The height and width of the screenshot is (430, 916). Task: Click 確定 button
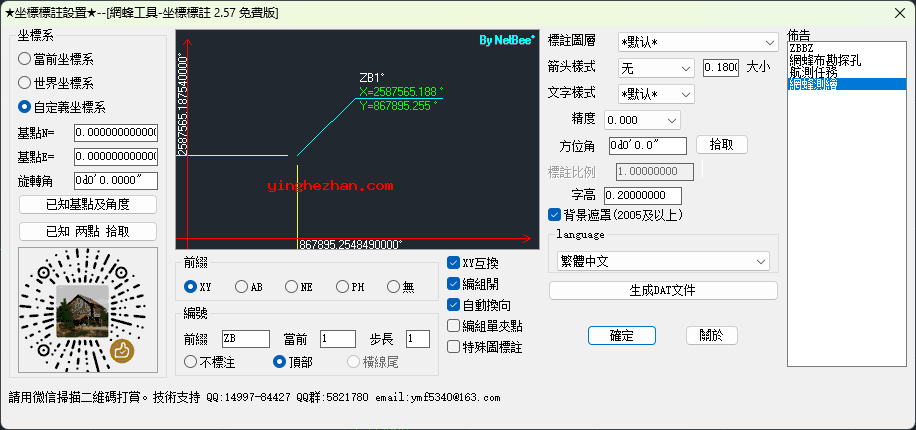[x=622, y=335]
